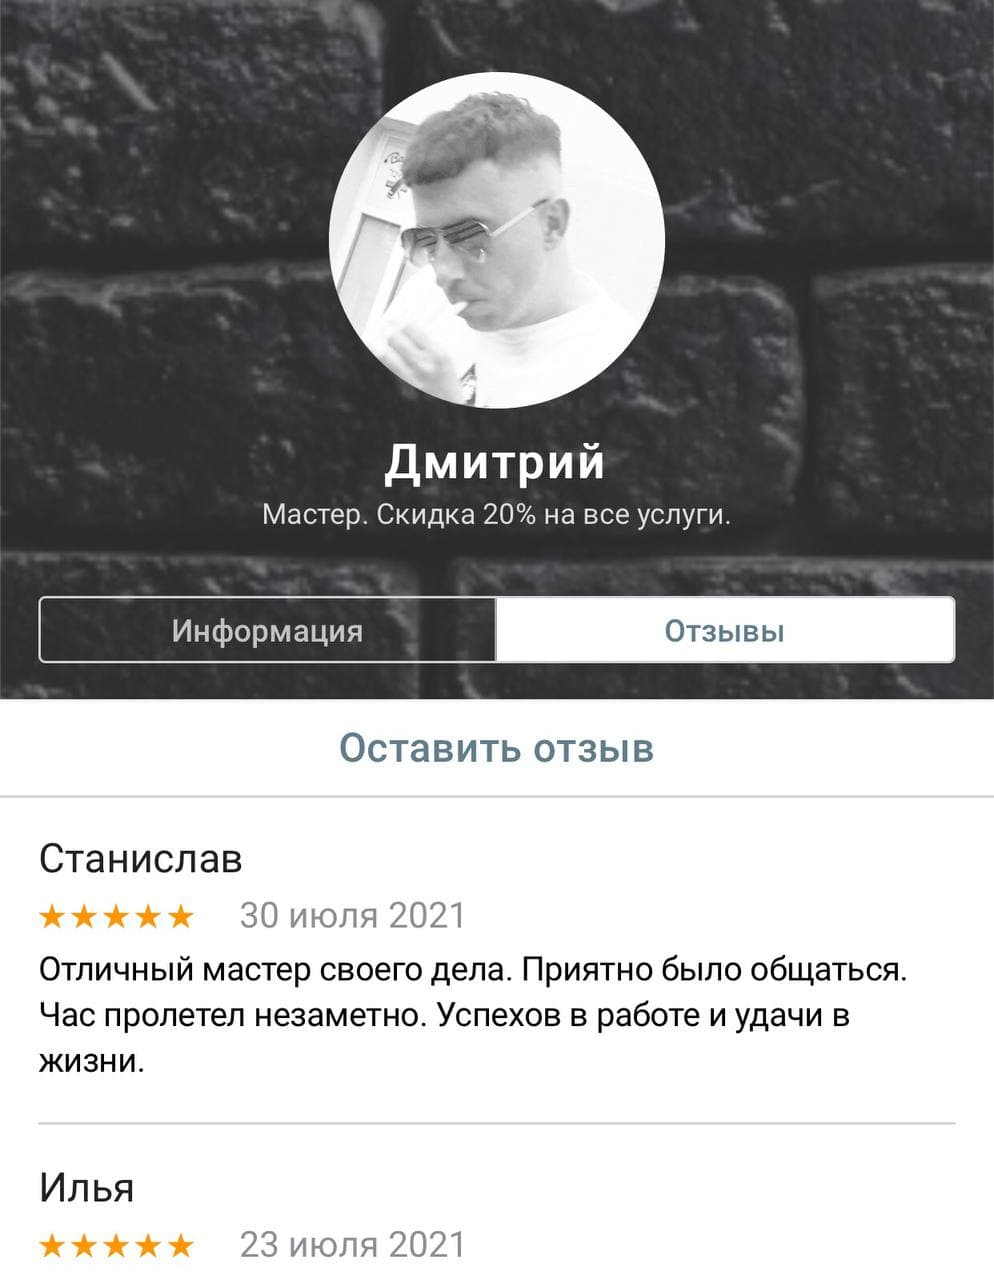The height and width of the screenshot is (1280, 994).
Task: Click the first star of Илья's rating
Action: click(x=53, y=1245)
